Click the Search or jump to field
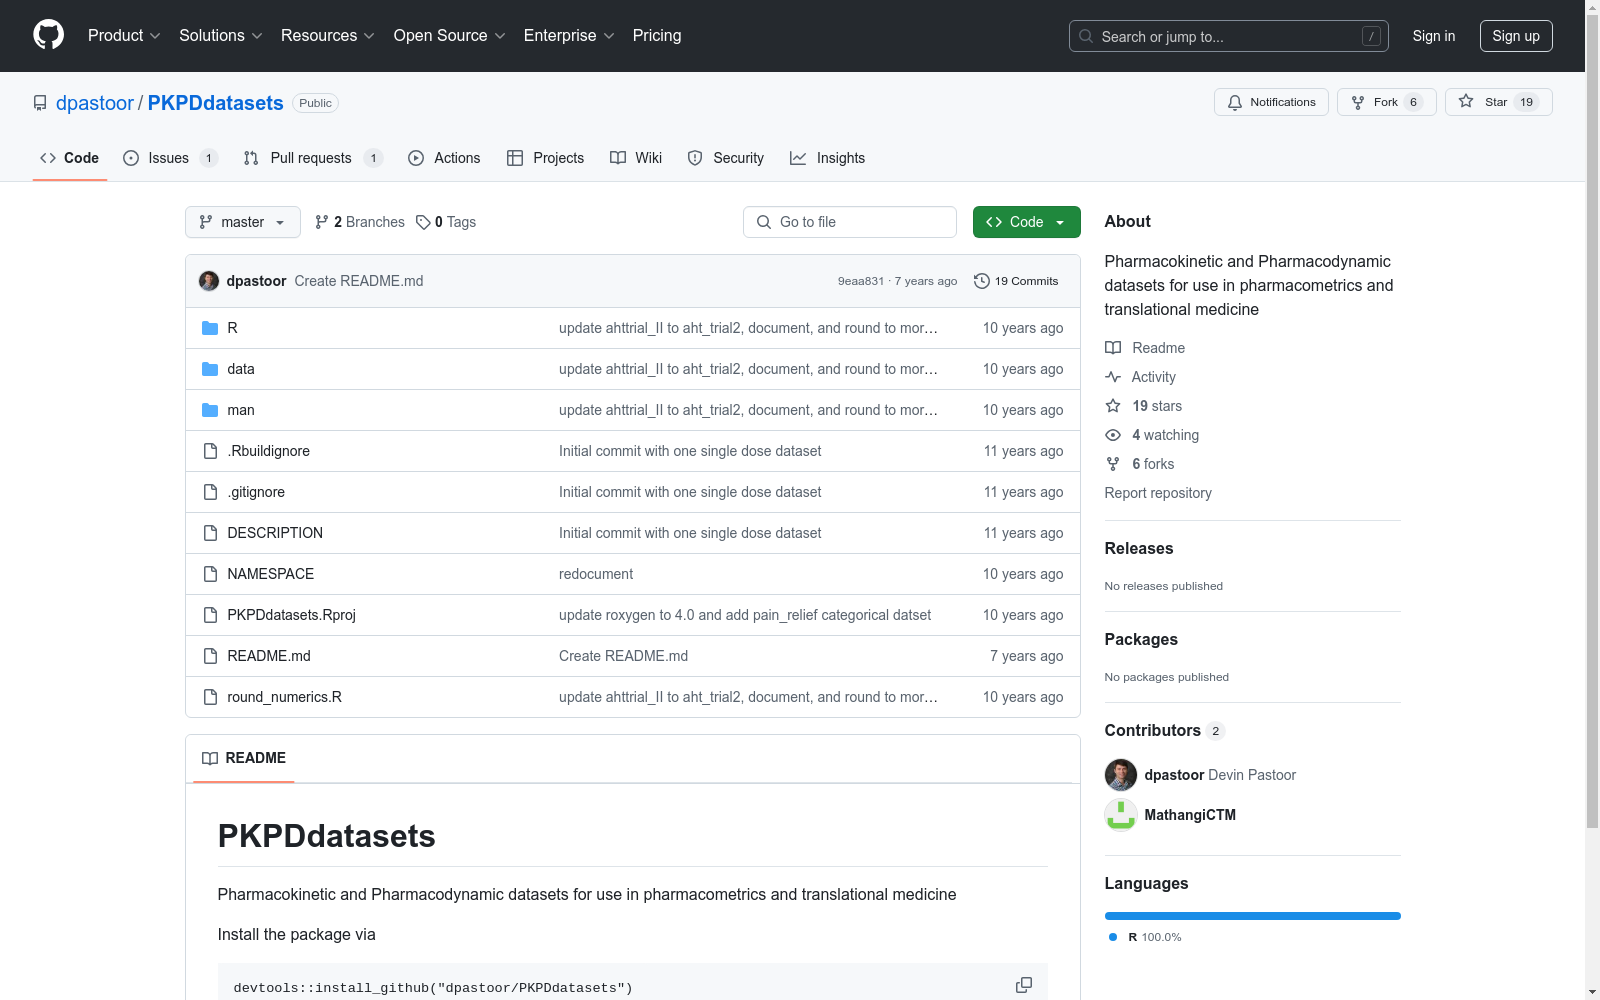The height and width of the screenshot is (1000, 1600). pyautogui.click(x=1229, y=36)
